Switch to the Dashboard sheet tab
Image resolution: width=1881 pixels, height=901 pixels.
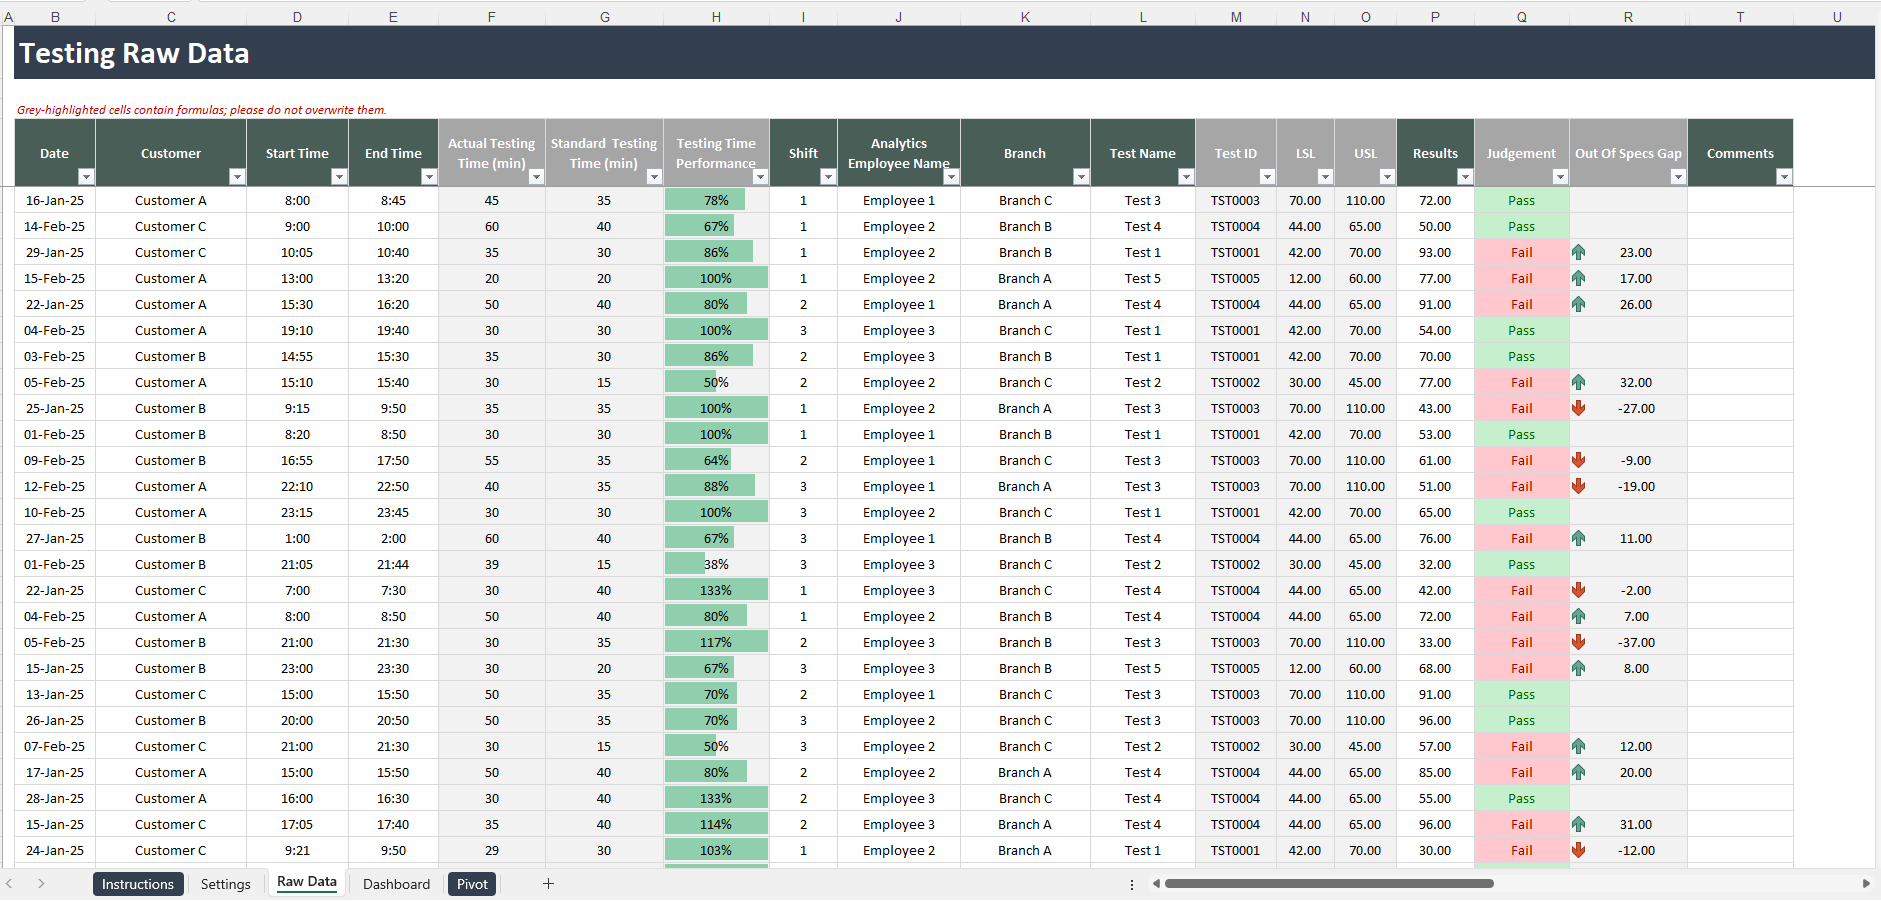point(396,884)
